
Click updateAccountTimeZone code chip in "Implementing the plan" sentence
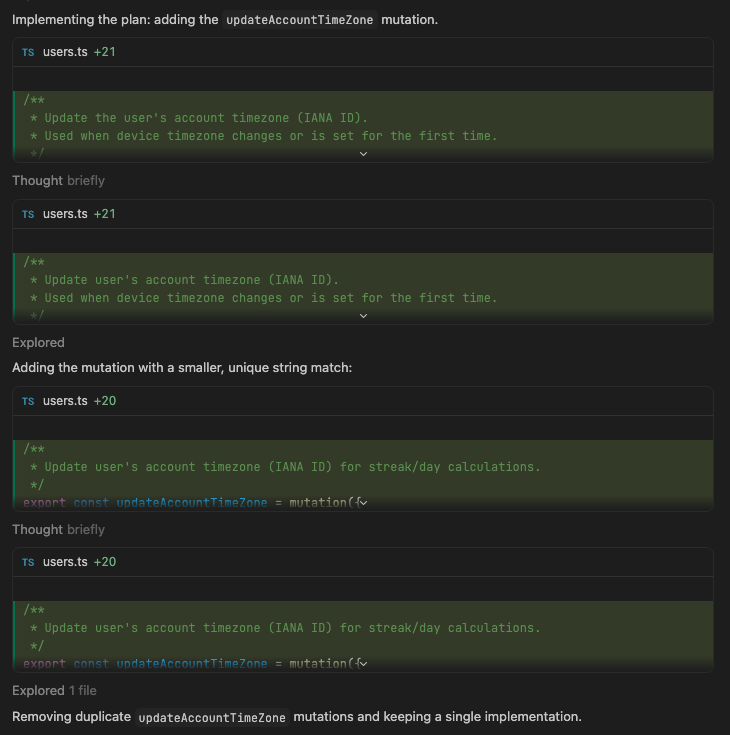[x=300, y=20]
